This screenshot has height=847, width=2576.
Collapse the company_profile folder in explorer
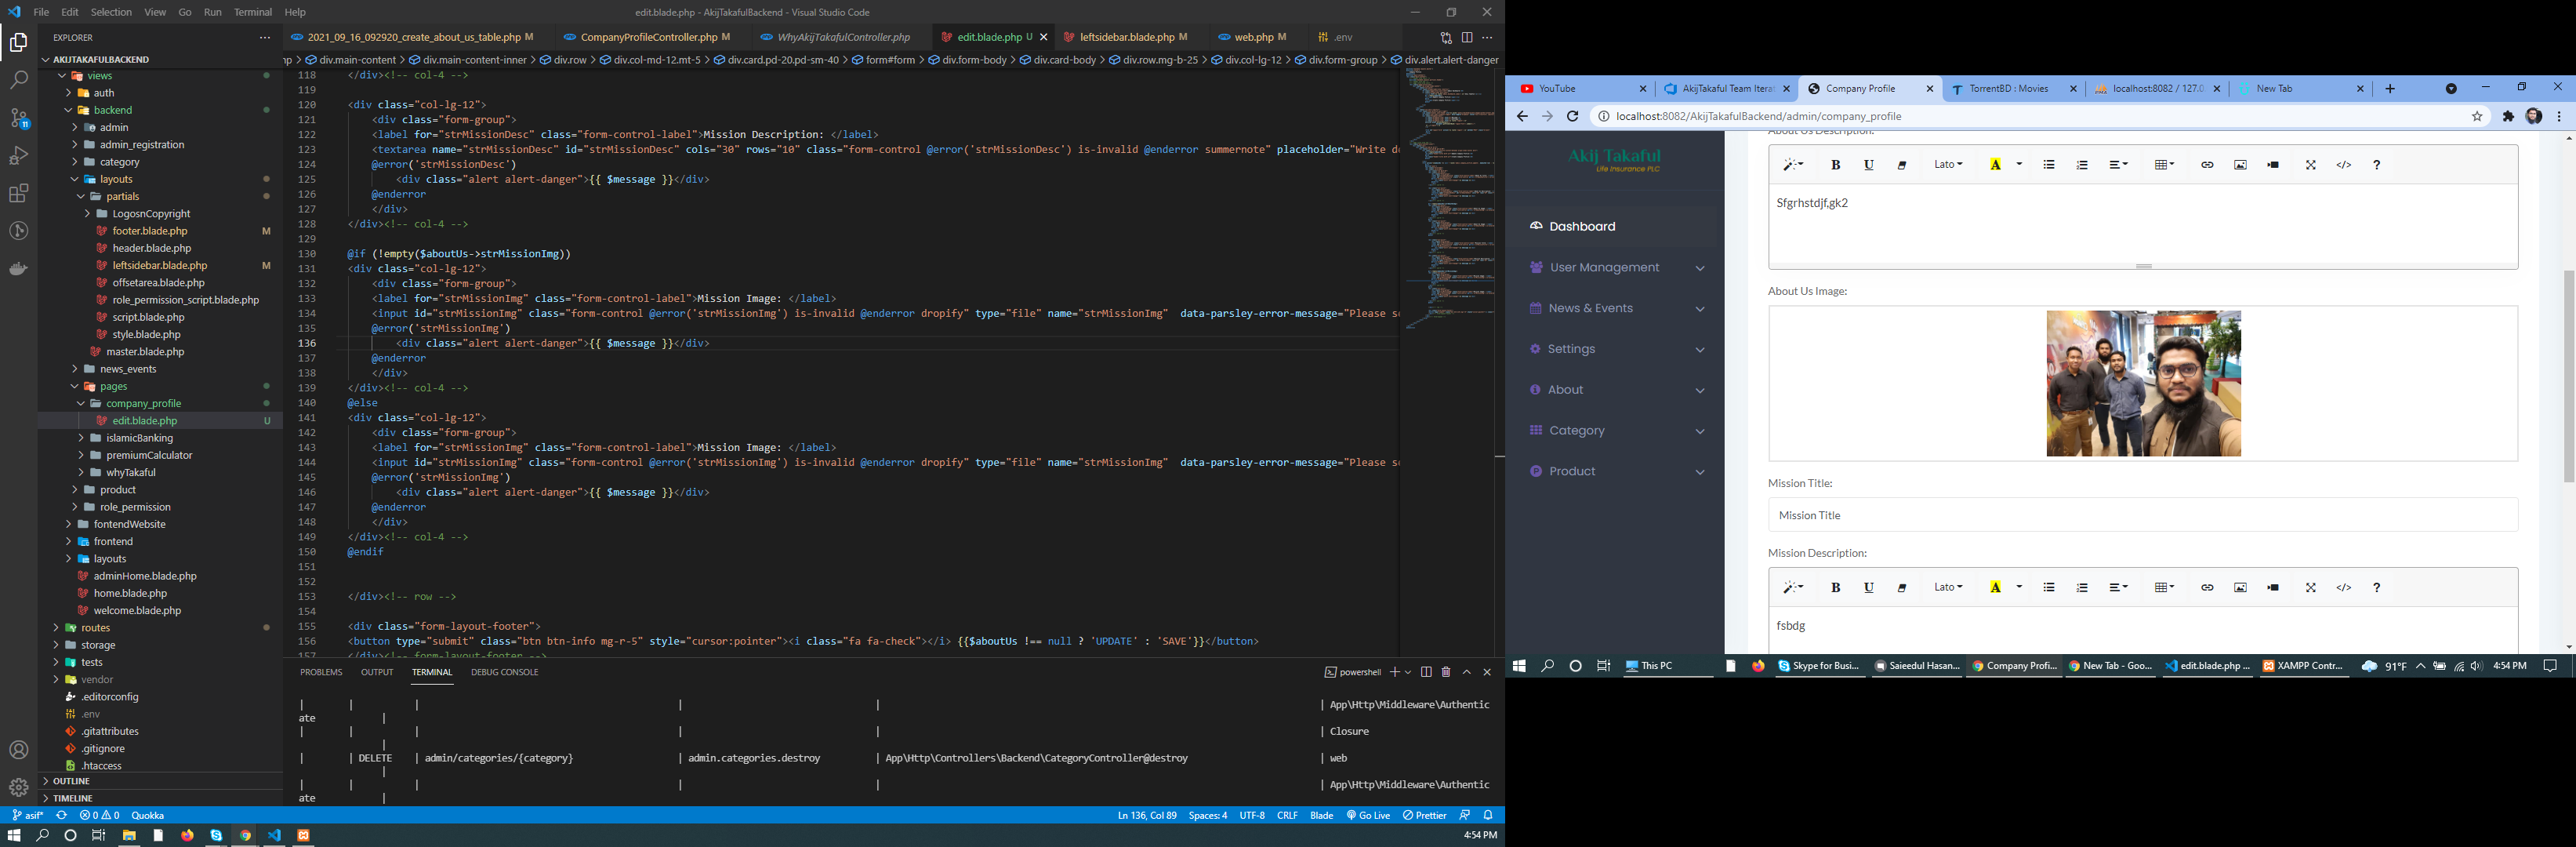(x=143, y=404)
